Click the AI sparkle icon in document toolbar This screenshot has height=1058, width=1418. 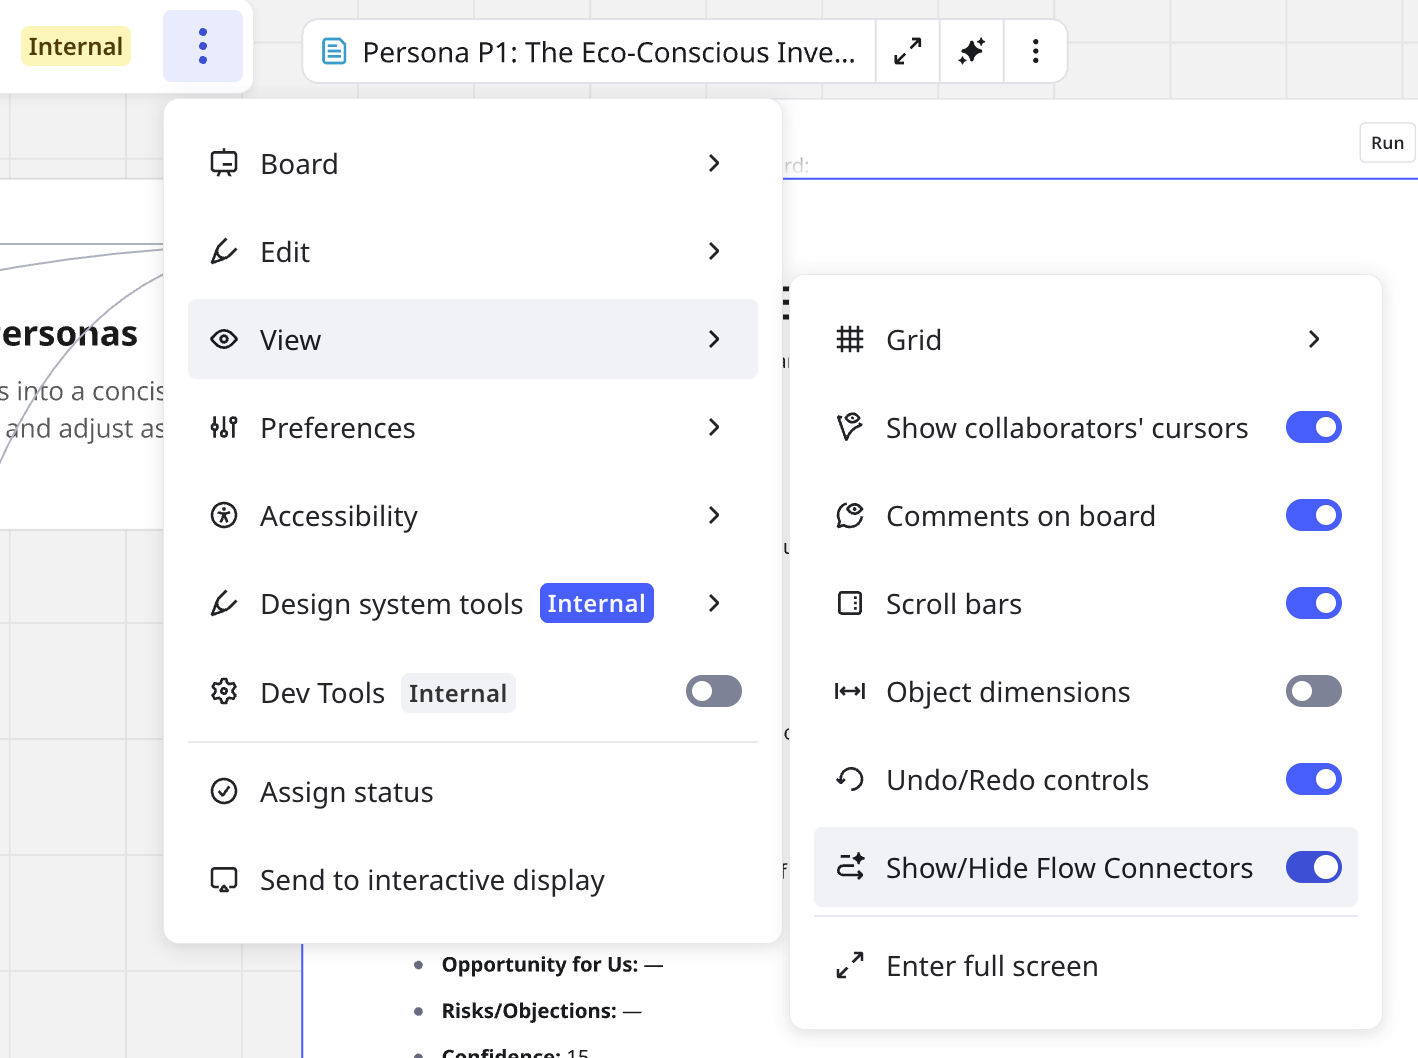[971, 51]
